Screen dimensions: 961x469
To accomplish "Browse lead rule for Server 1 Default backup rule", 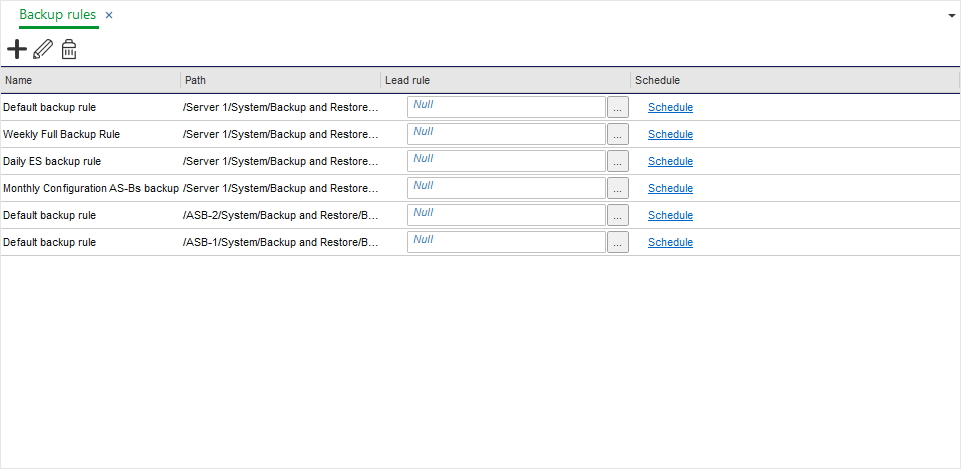I will (x=618, y=107).
